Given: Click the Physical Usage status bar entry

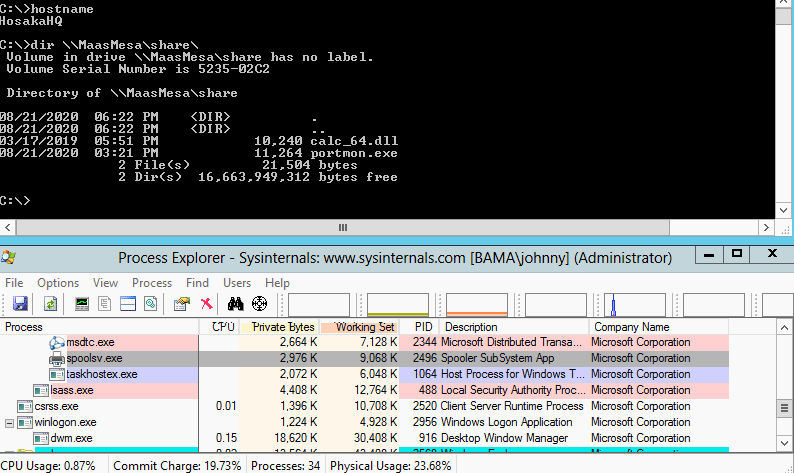Looking at the screenshot, I should click(x=390, y=465).
